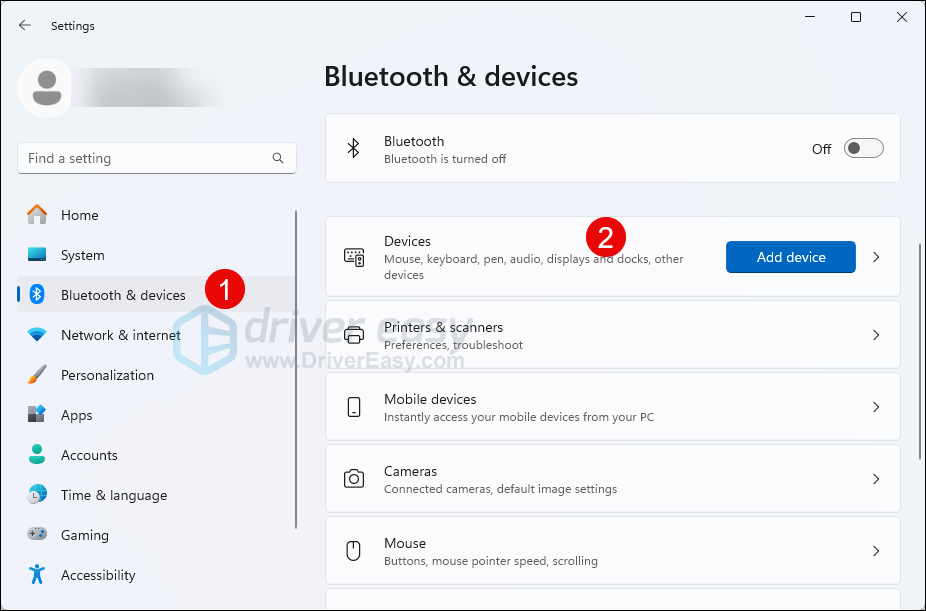Open Cameras settings via right chevron
Viewport: 926px width, 611px height.
coord(876,479)
